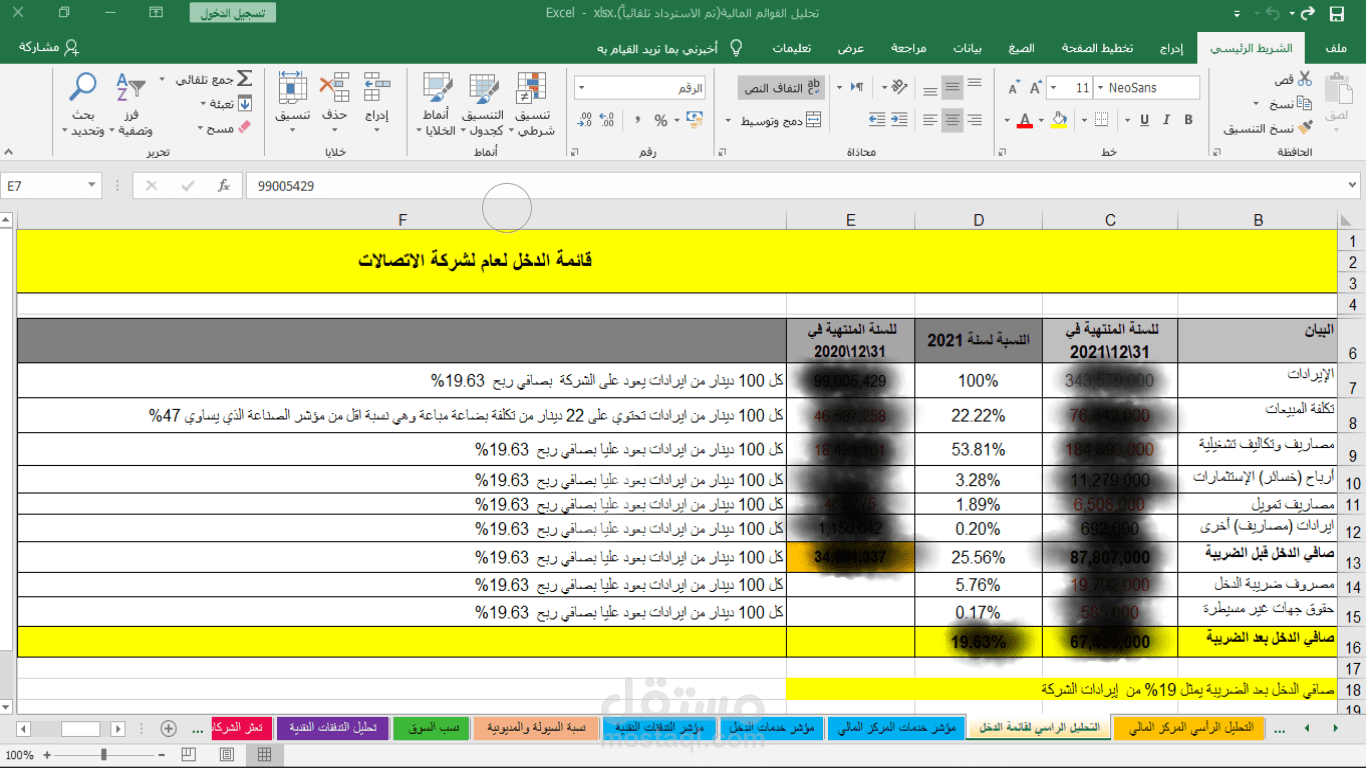Toggle middle vertical alignment
Viewport: 1366px width, 768px height.
(952, 88)
